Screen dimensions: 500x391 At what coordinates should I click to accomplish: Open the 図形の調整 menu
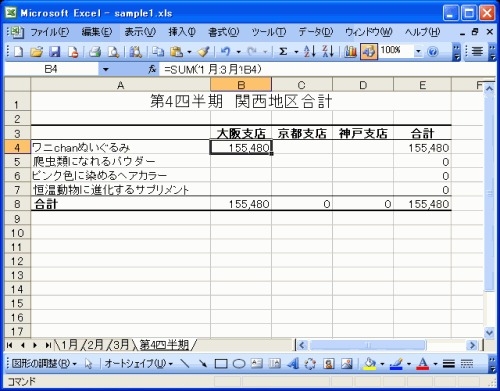click(44, 363)
